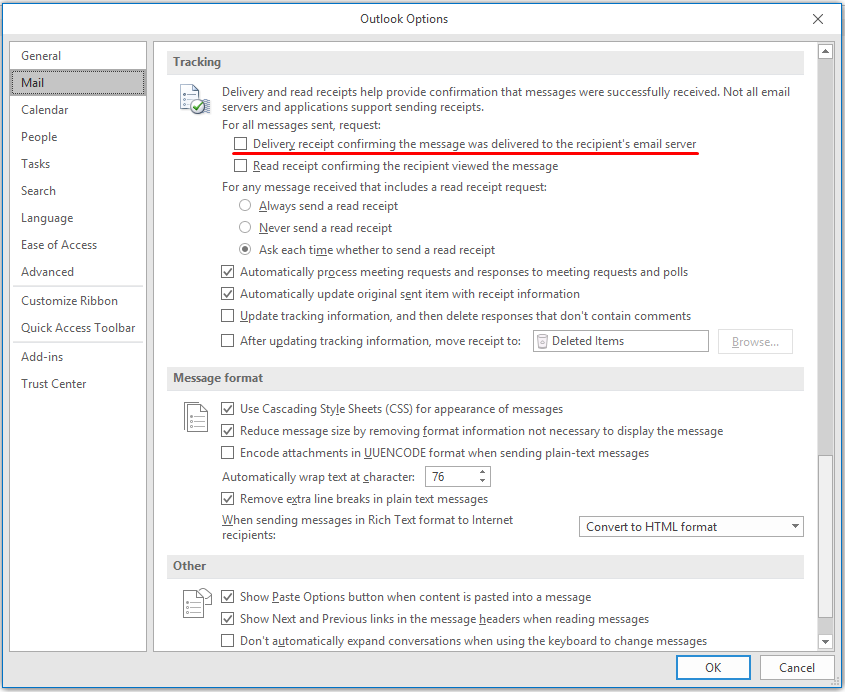
Task: Decrease the wrap text character value
Action: [482, 481]
